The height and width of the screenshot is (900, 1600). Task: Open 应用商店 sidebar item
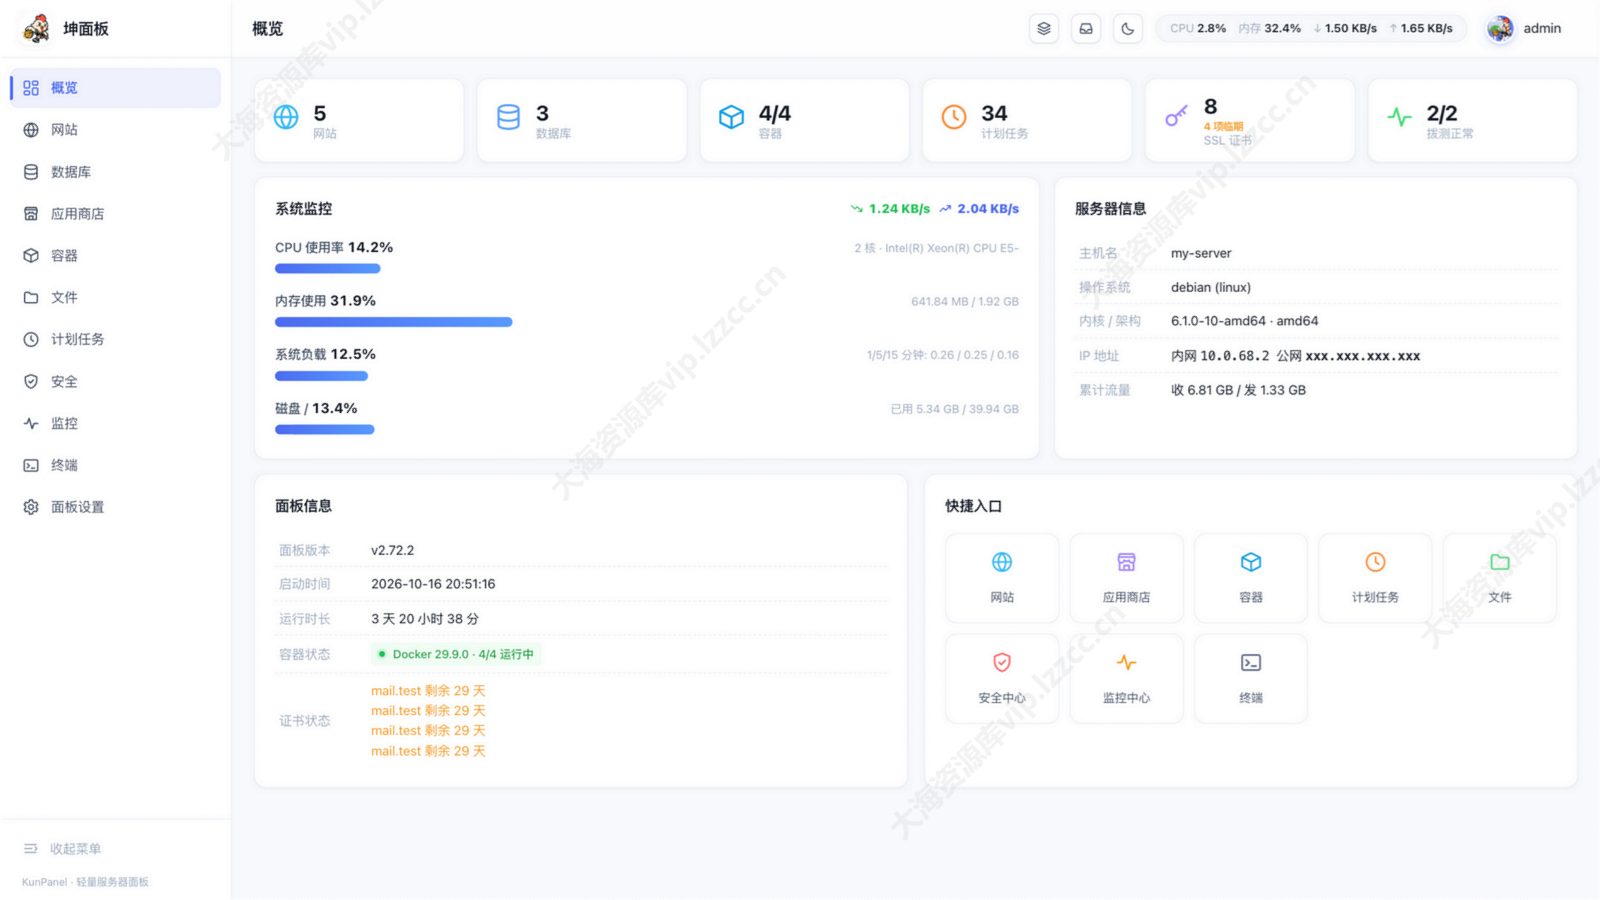tap(116, 214)
